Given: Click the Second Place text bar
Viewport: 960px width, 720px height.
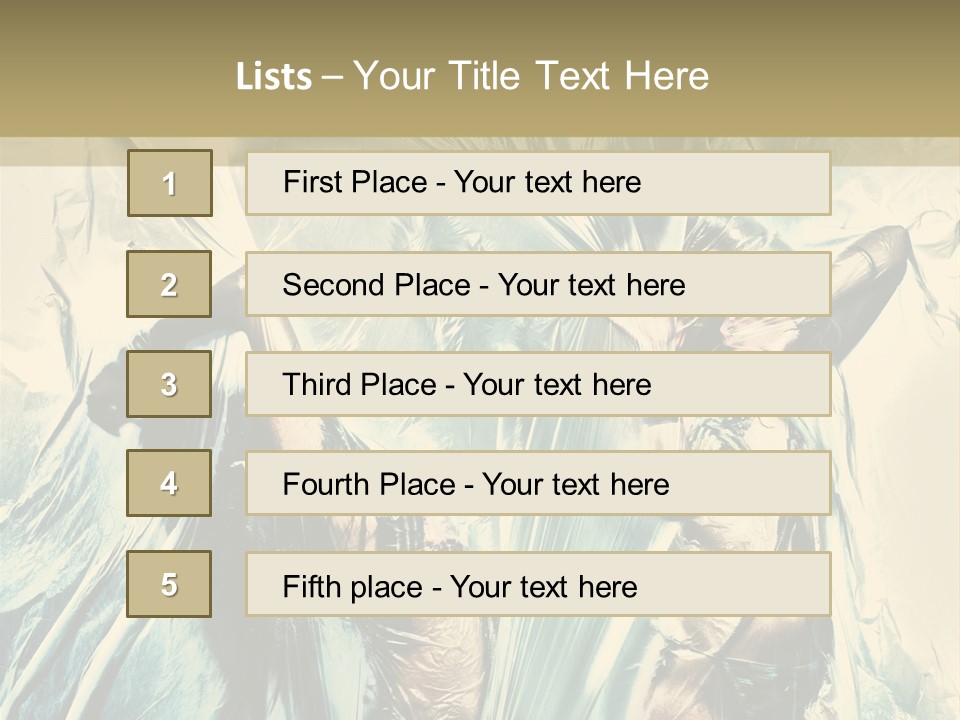Looking at the screenshot, I should (538, 284).
